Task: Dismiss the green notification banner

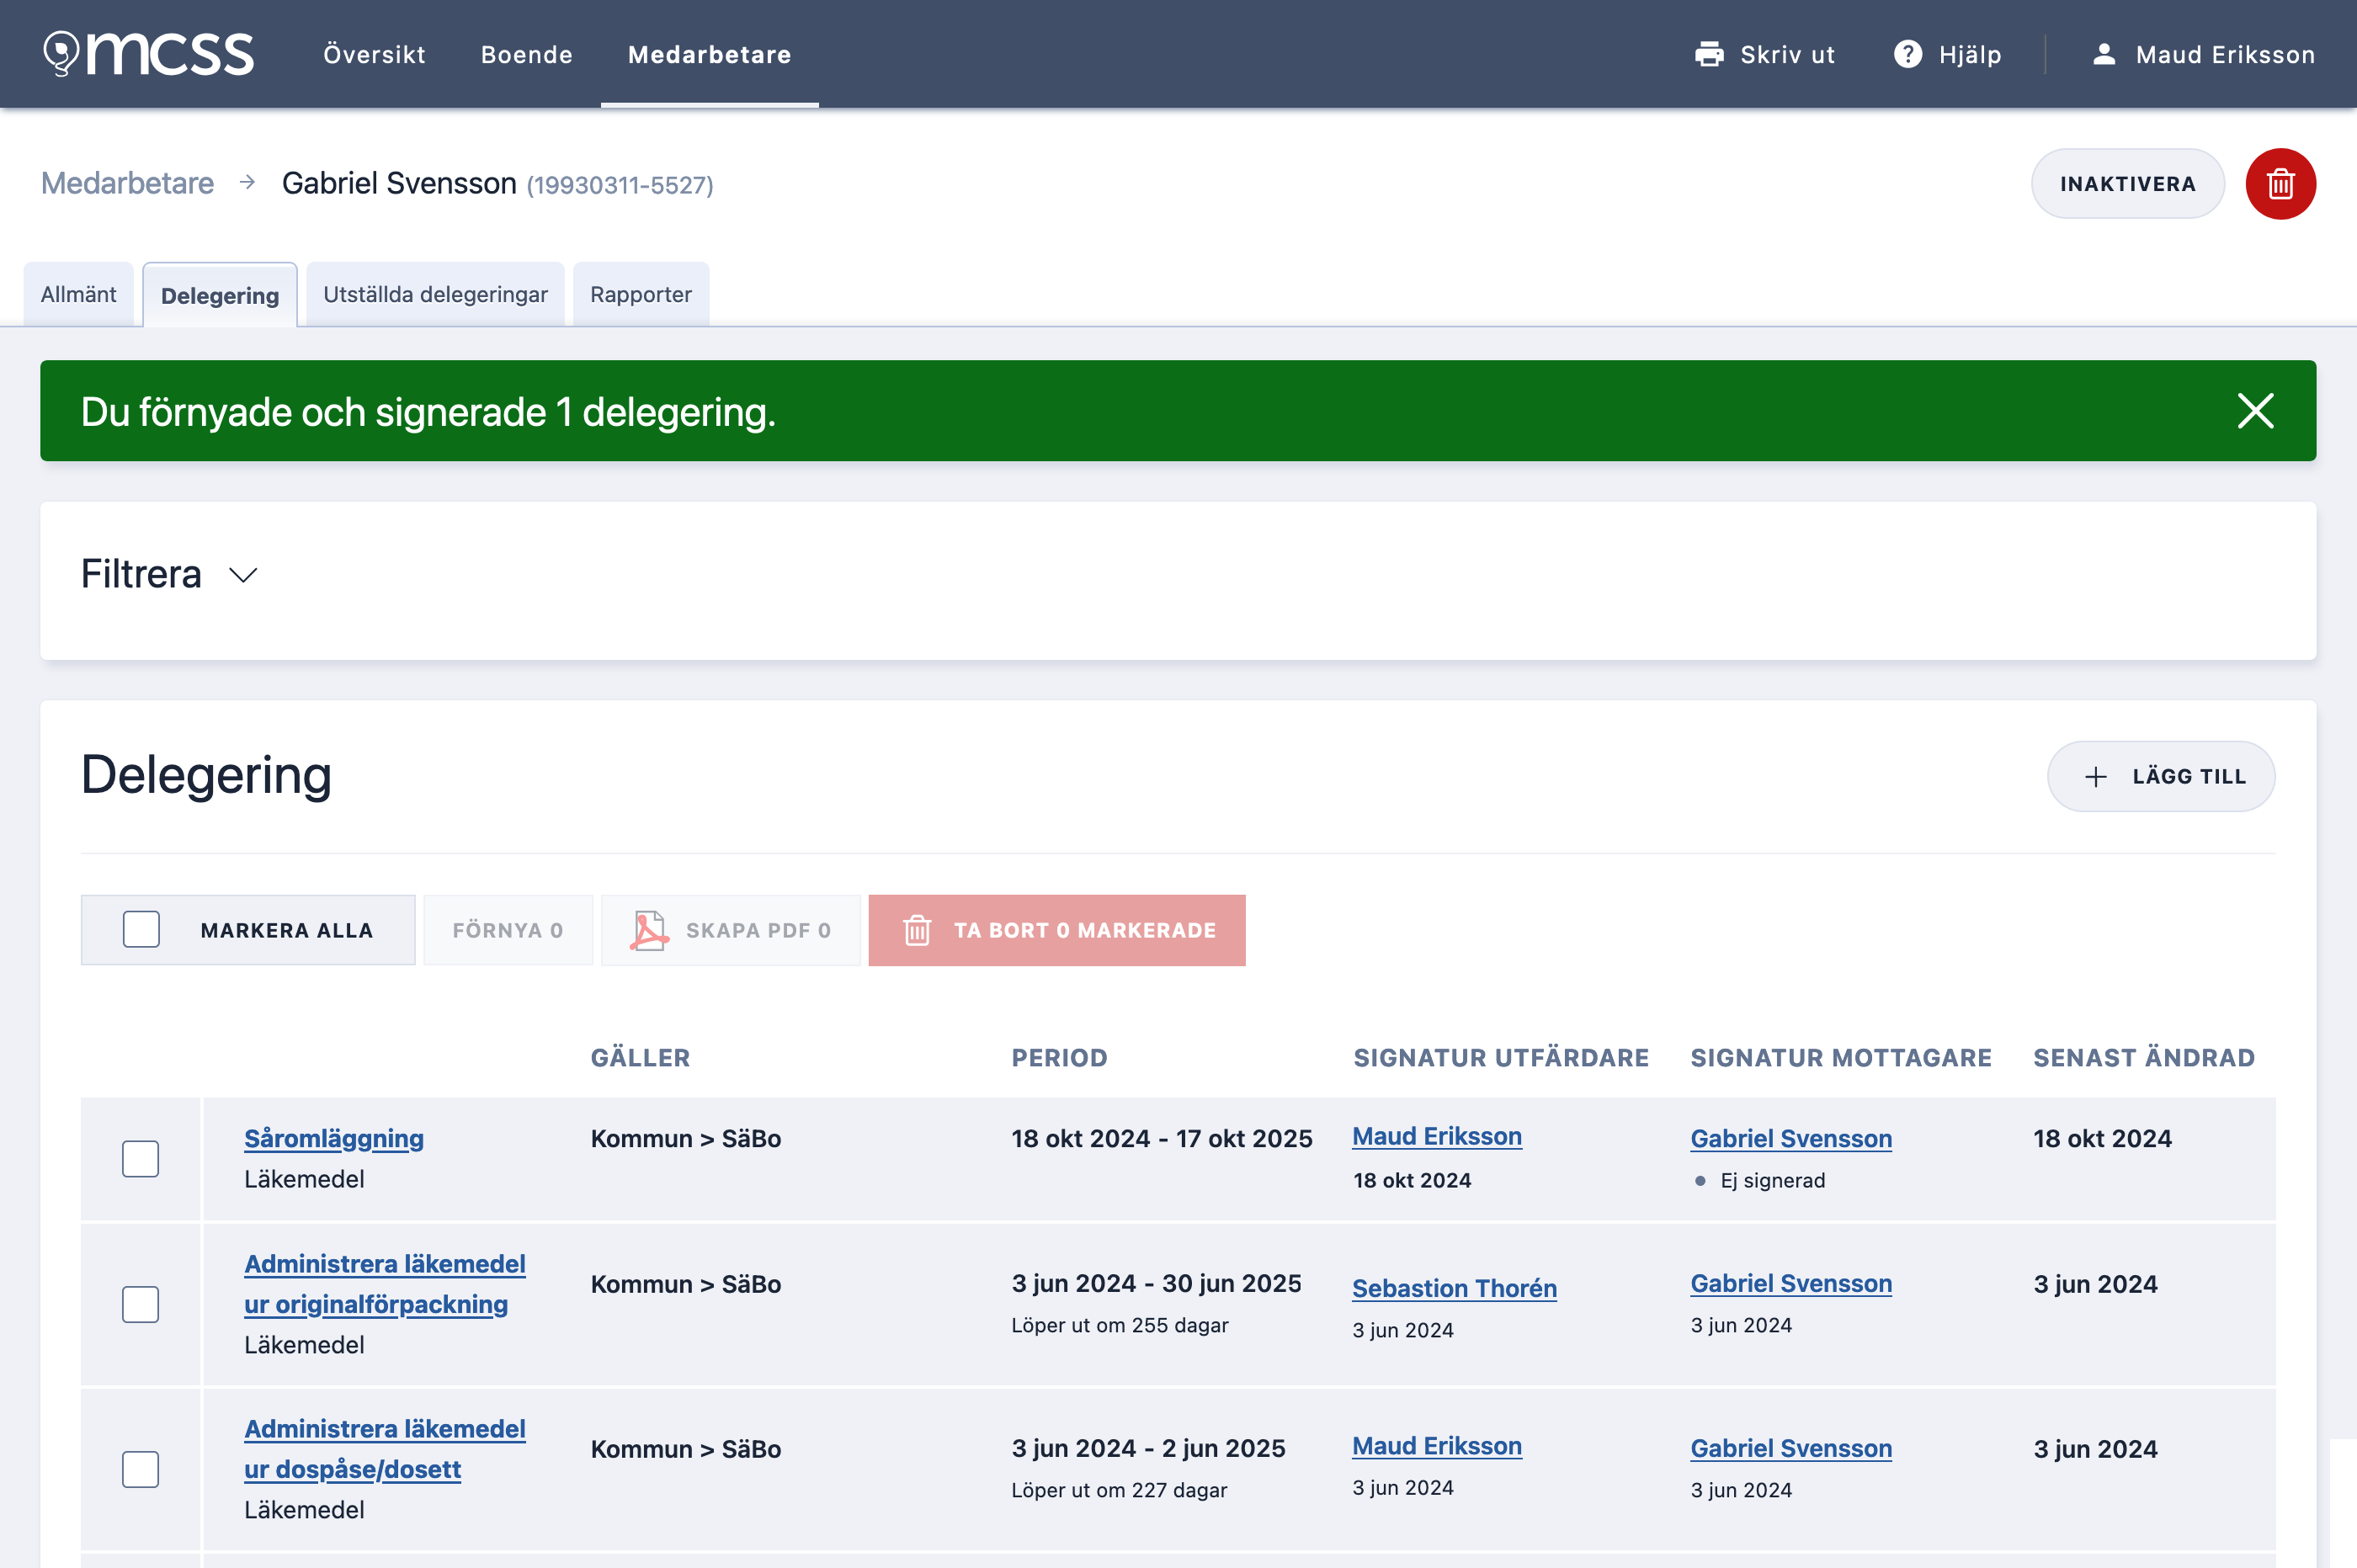Action: pos(2255,411)
